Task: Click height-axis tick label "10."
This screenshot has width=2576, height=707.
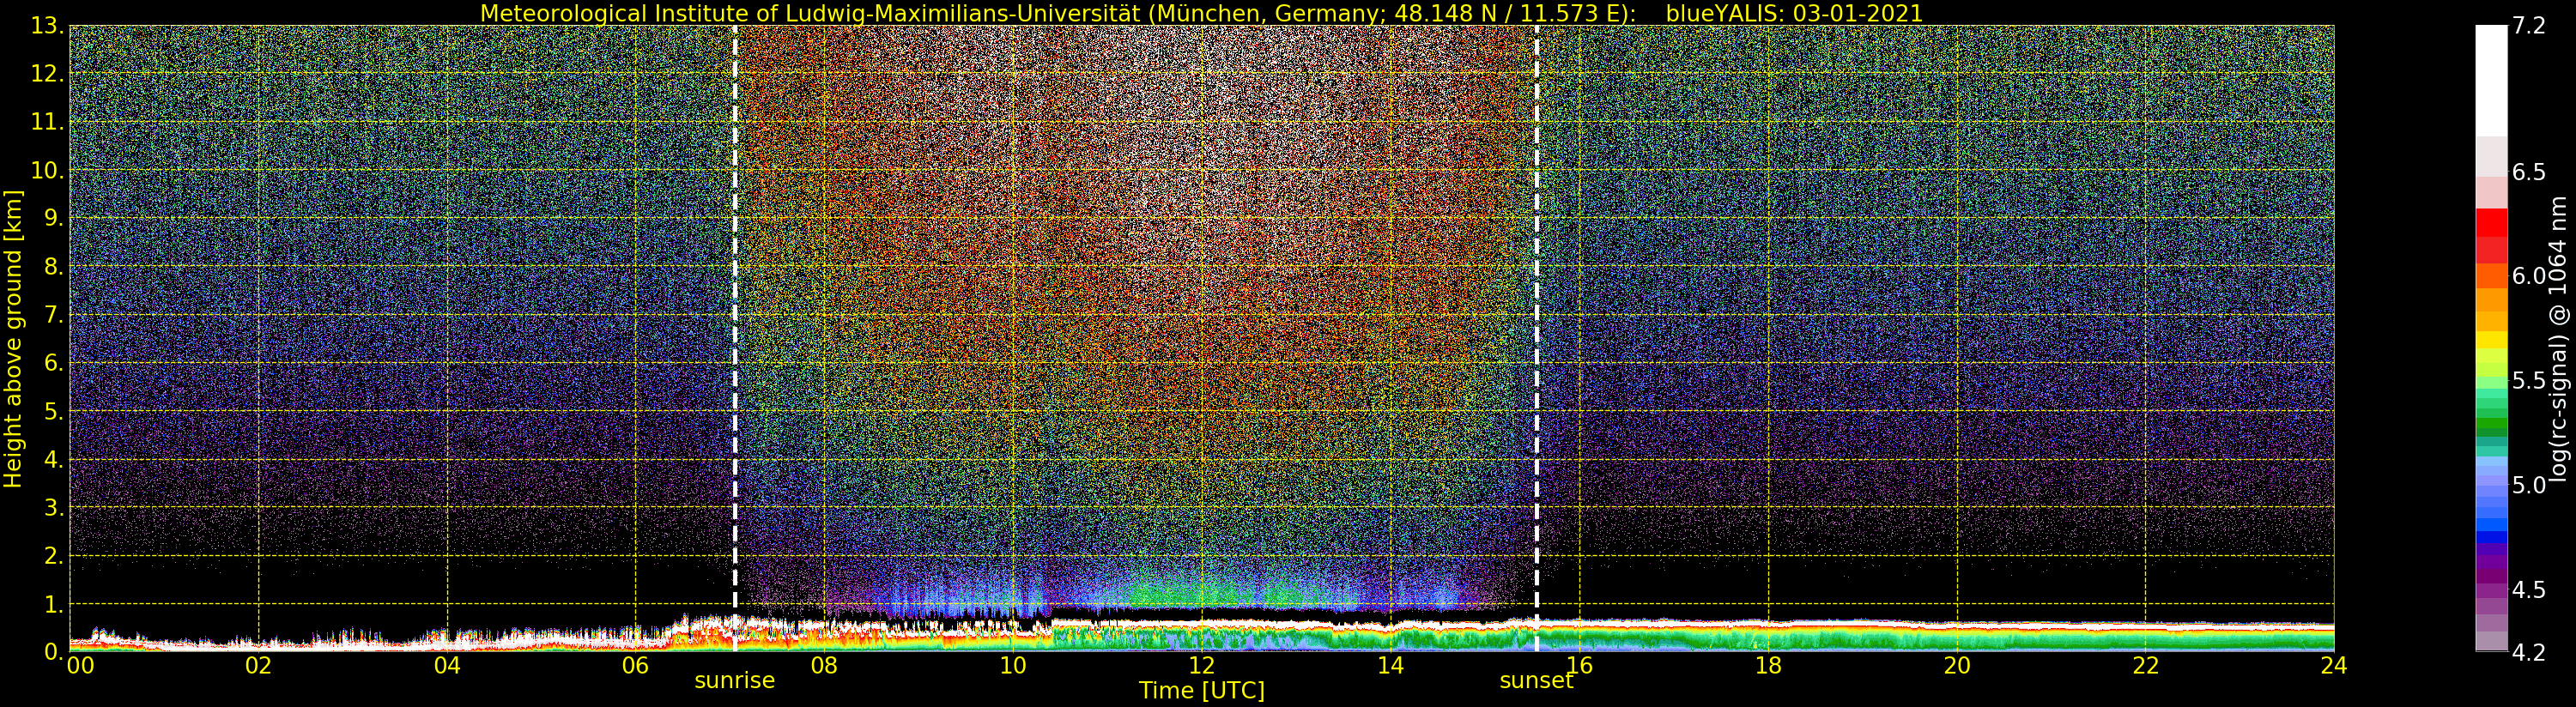Action: [x=47, y=170]
